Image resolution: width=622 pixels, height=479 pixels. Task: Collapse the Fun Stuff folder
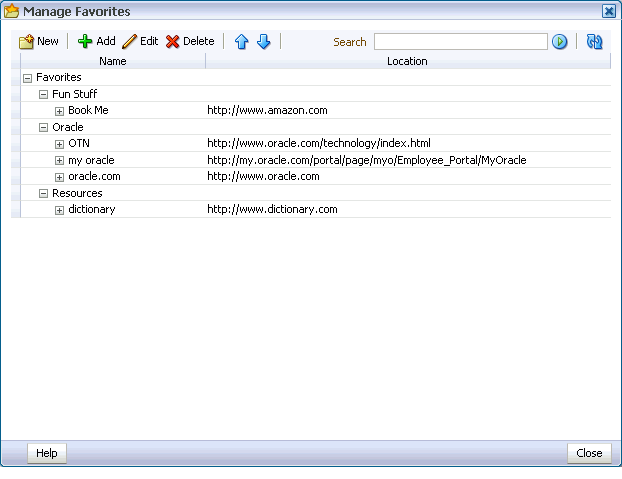pos(43,95)
